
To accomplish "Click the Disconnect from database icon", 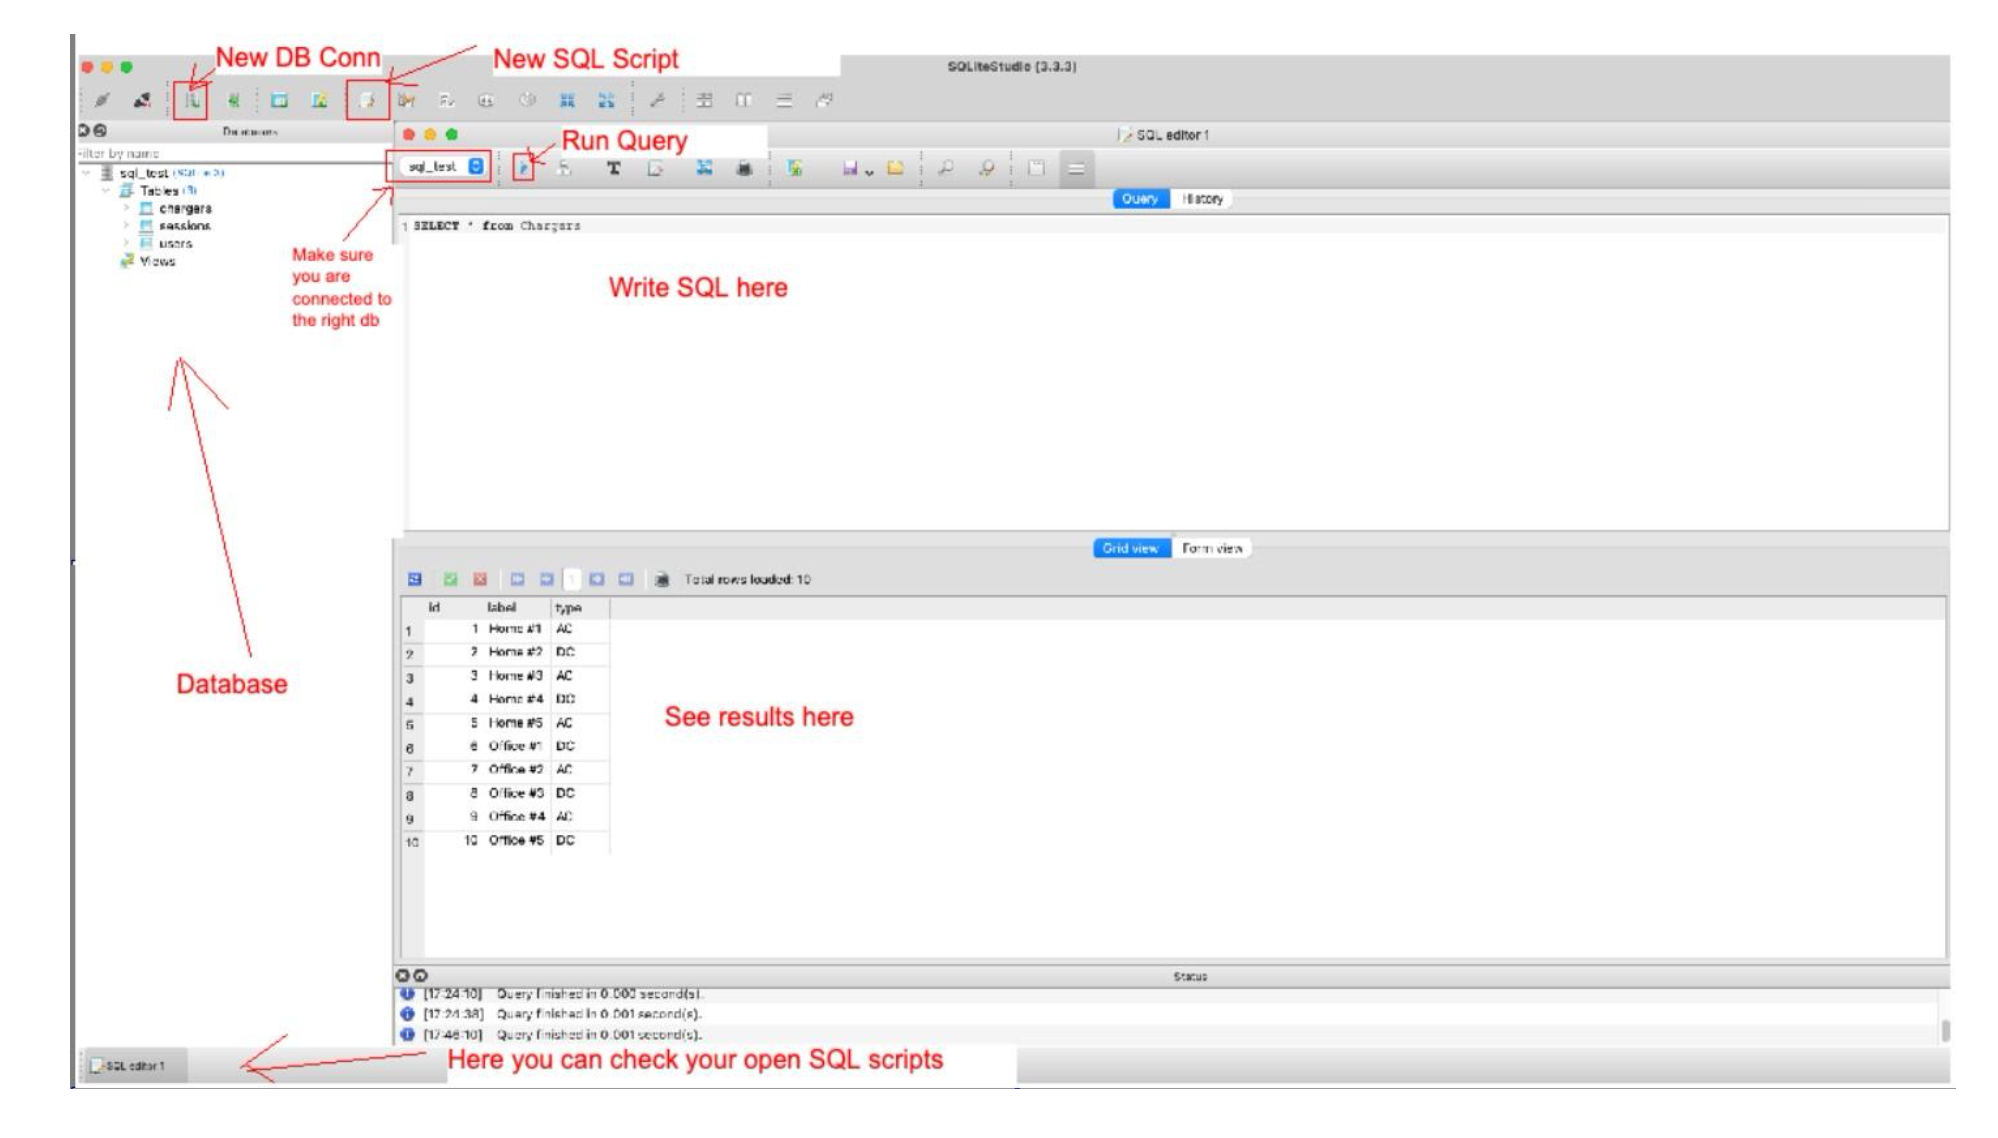I will click(x=142, y=100).
